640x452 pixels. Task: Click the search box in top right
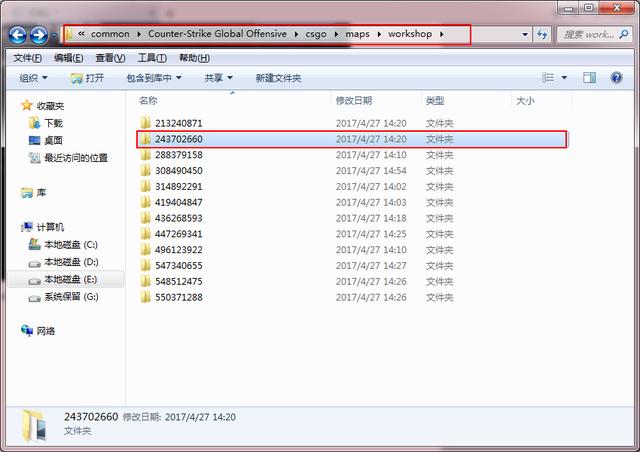pos(590,34)
